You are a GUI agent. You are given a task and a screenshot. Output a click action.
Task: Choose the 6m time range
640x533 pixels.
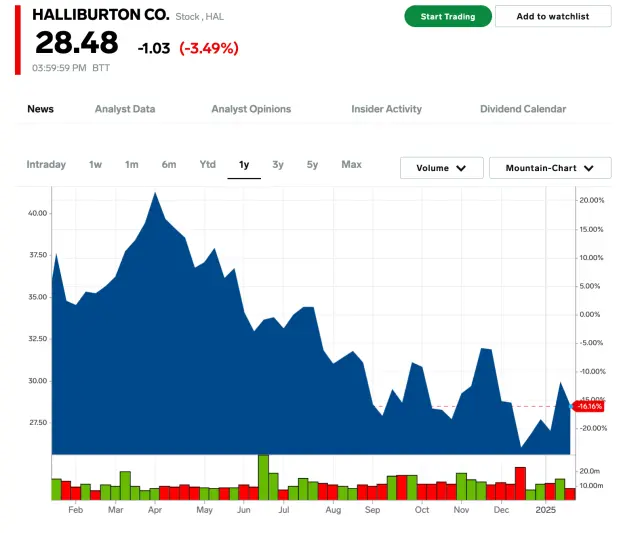coord(168,165)
